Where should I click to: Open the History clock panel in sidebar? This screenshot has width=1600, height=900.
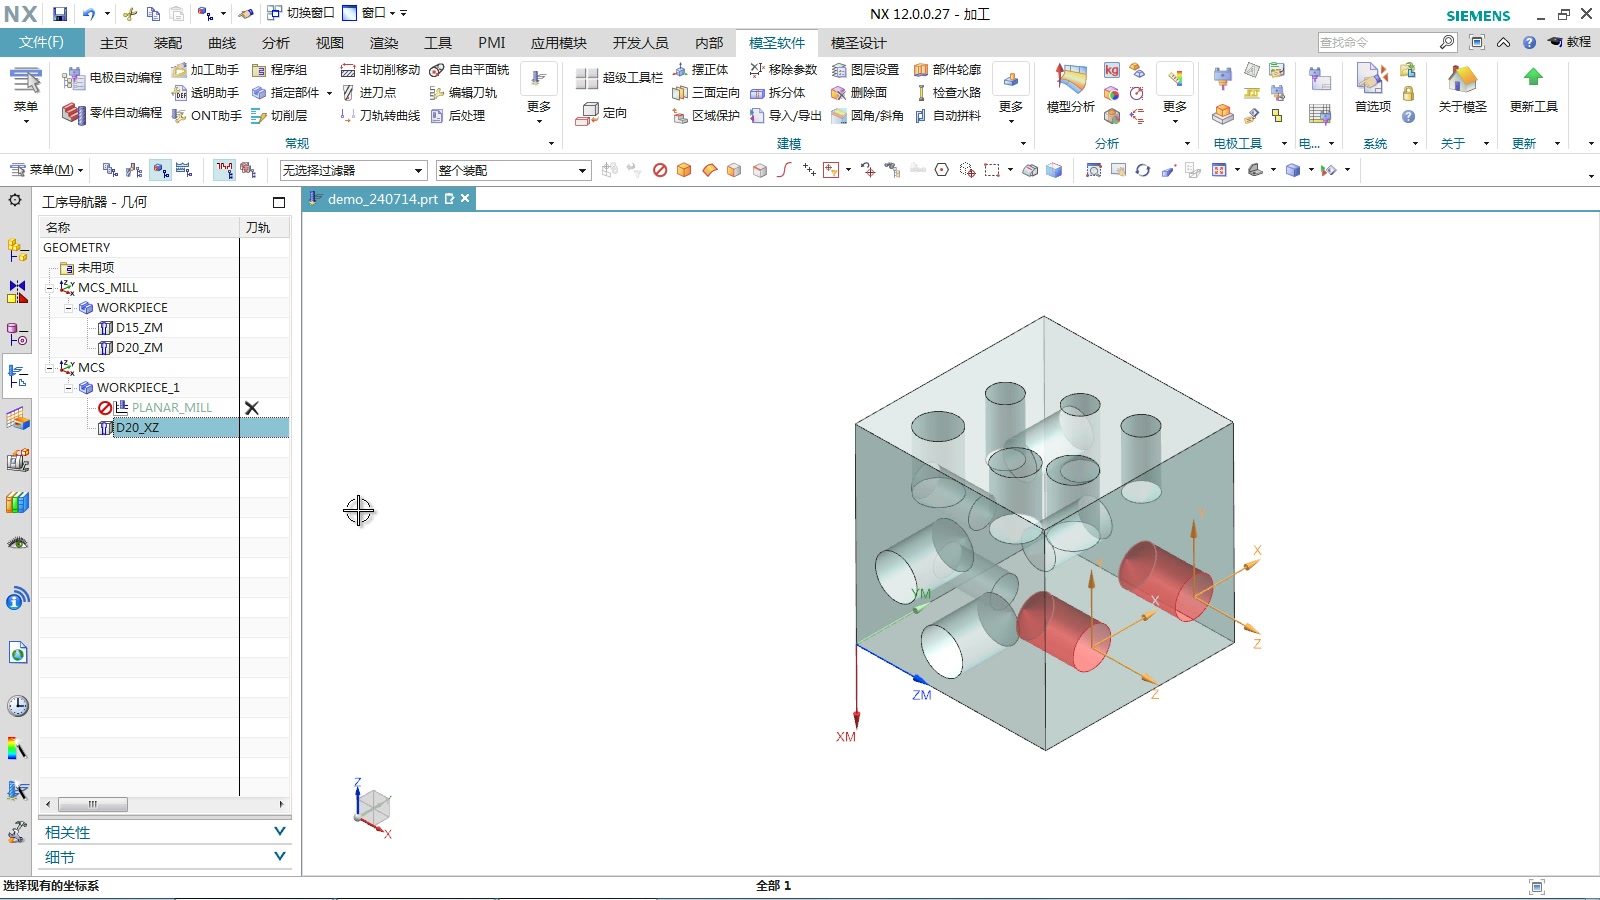coord(17,706)
